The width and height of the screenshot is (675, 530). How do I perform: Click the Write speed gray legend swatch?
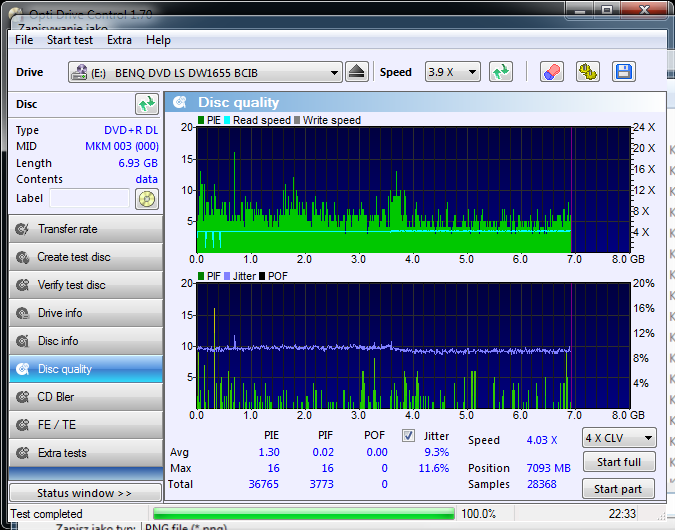tap(297, 120)
